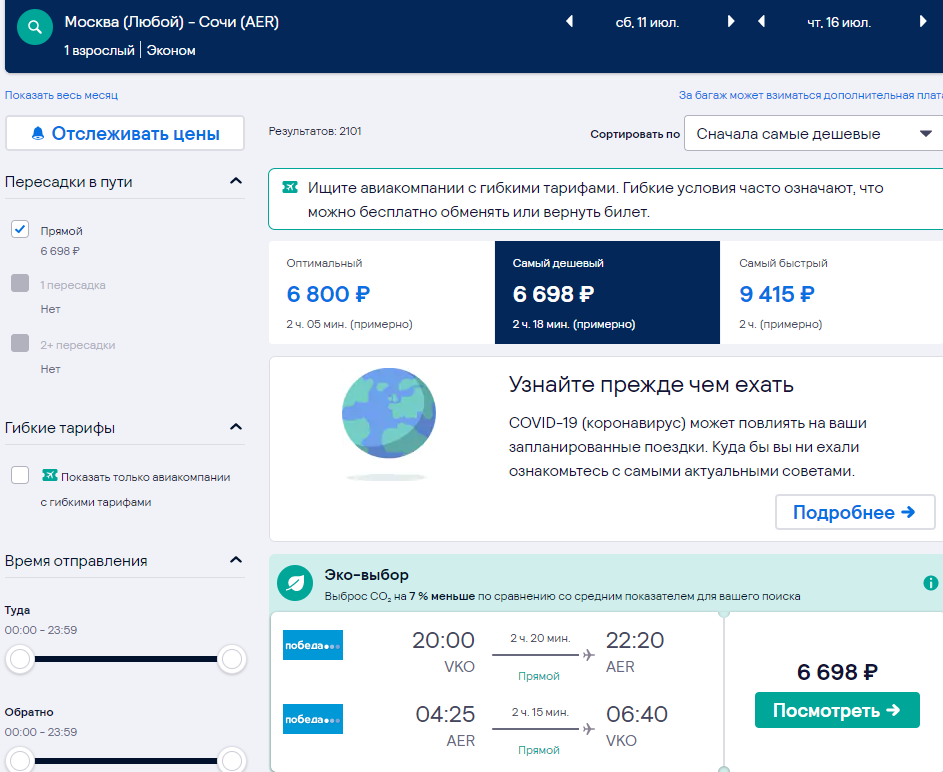
Task: Select the Самый дешевый 6 698 ₽ tab
Action: [607, 293]
